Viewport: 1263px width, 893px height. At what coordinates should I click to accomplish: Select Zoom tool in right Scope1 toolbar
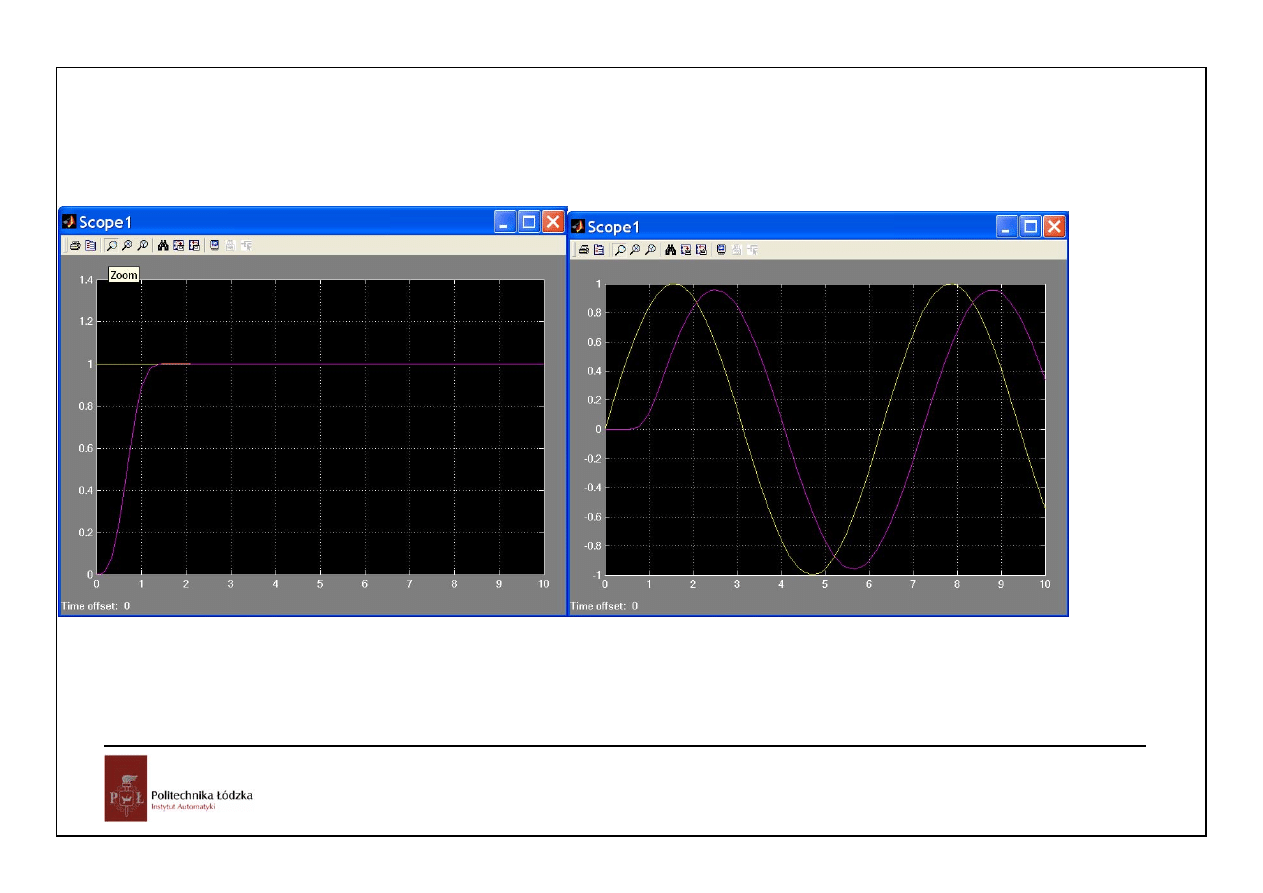620,250
